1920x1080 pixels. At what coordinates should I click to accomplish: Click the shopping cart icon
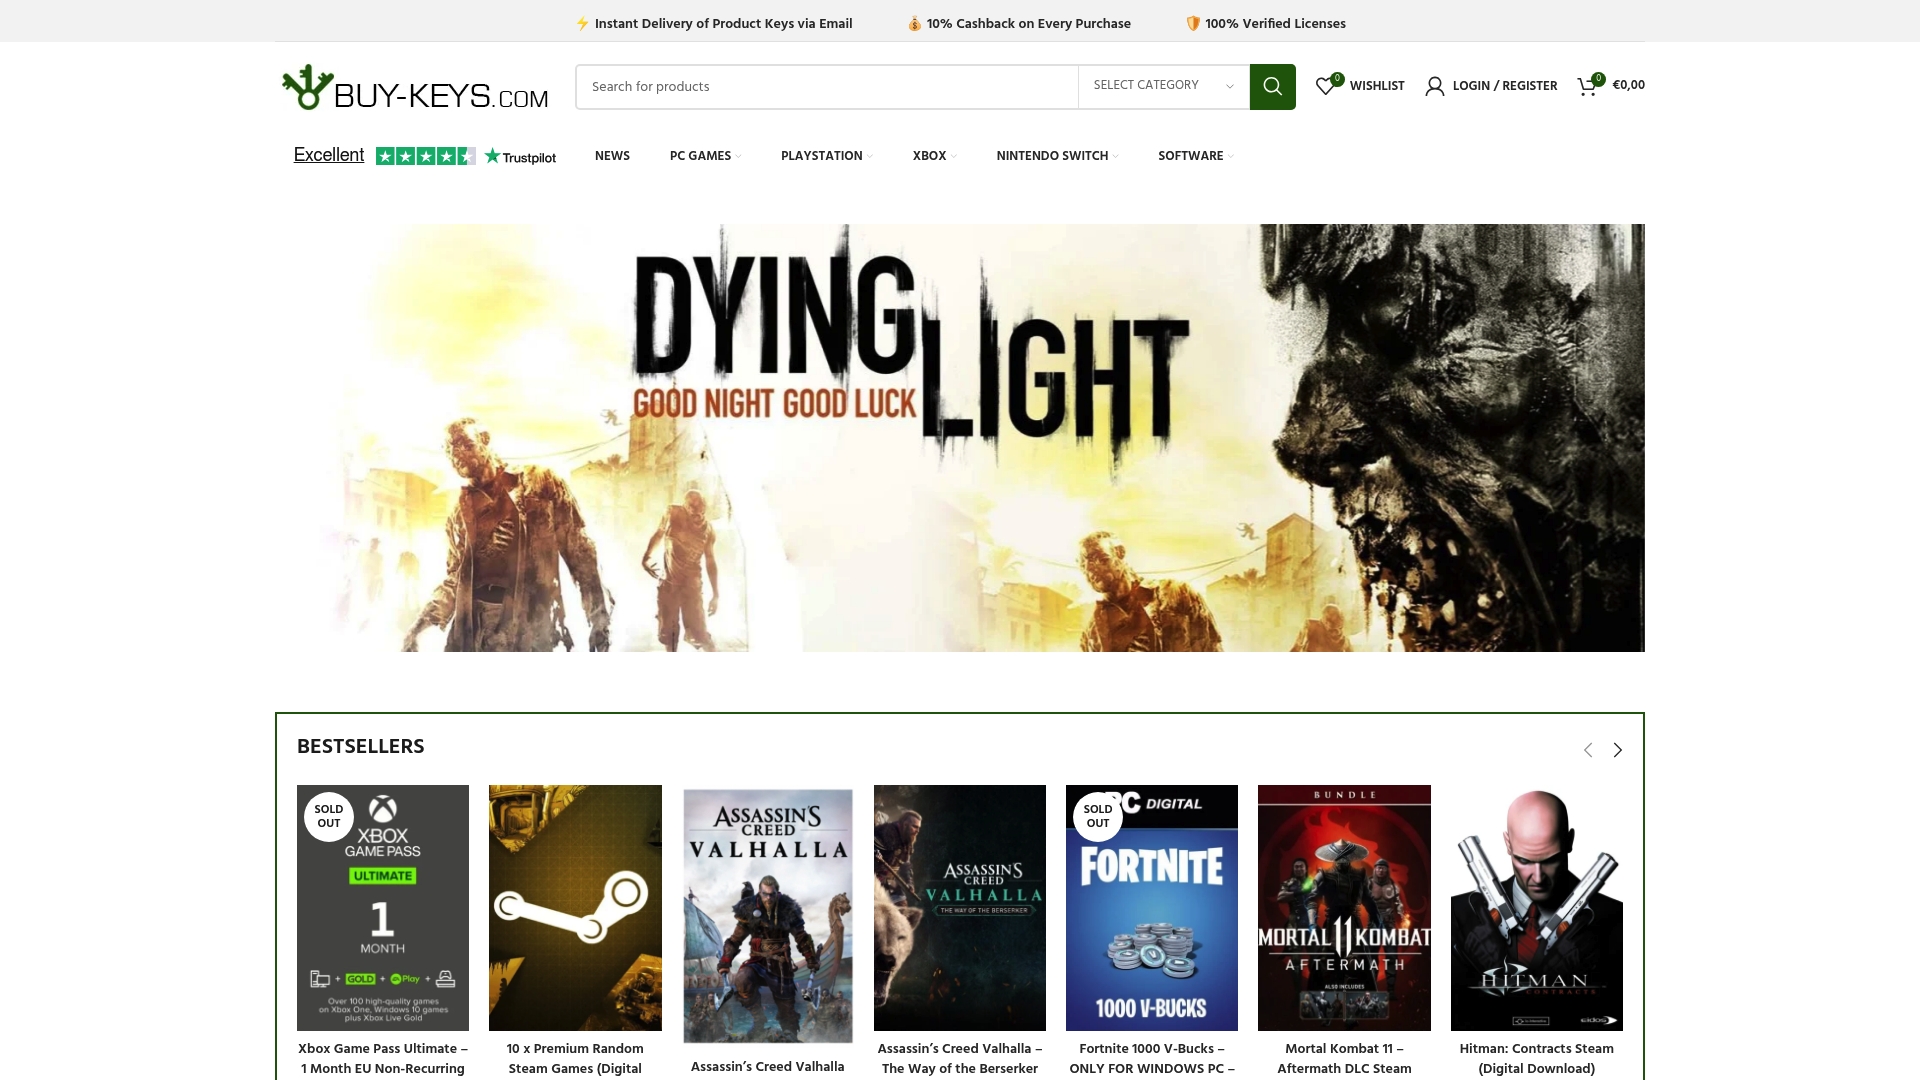point(1587,87)
